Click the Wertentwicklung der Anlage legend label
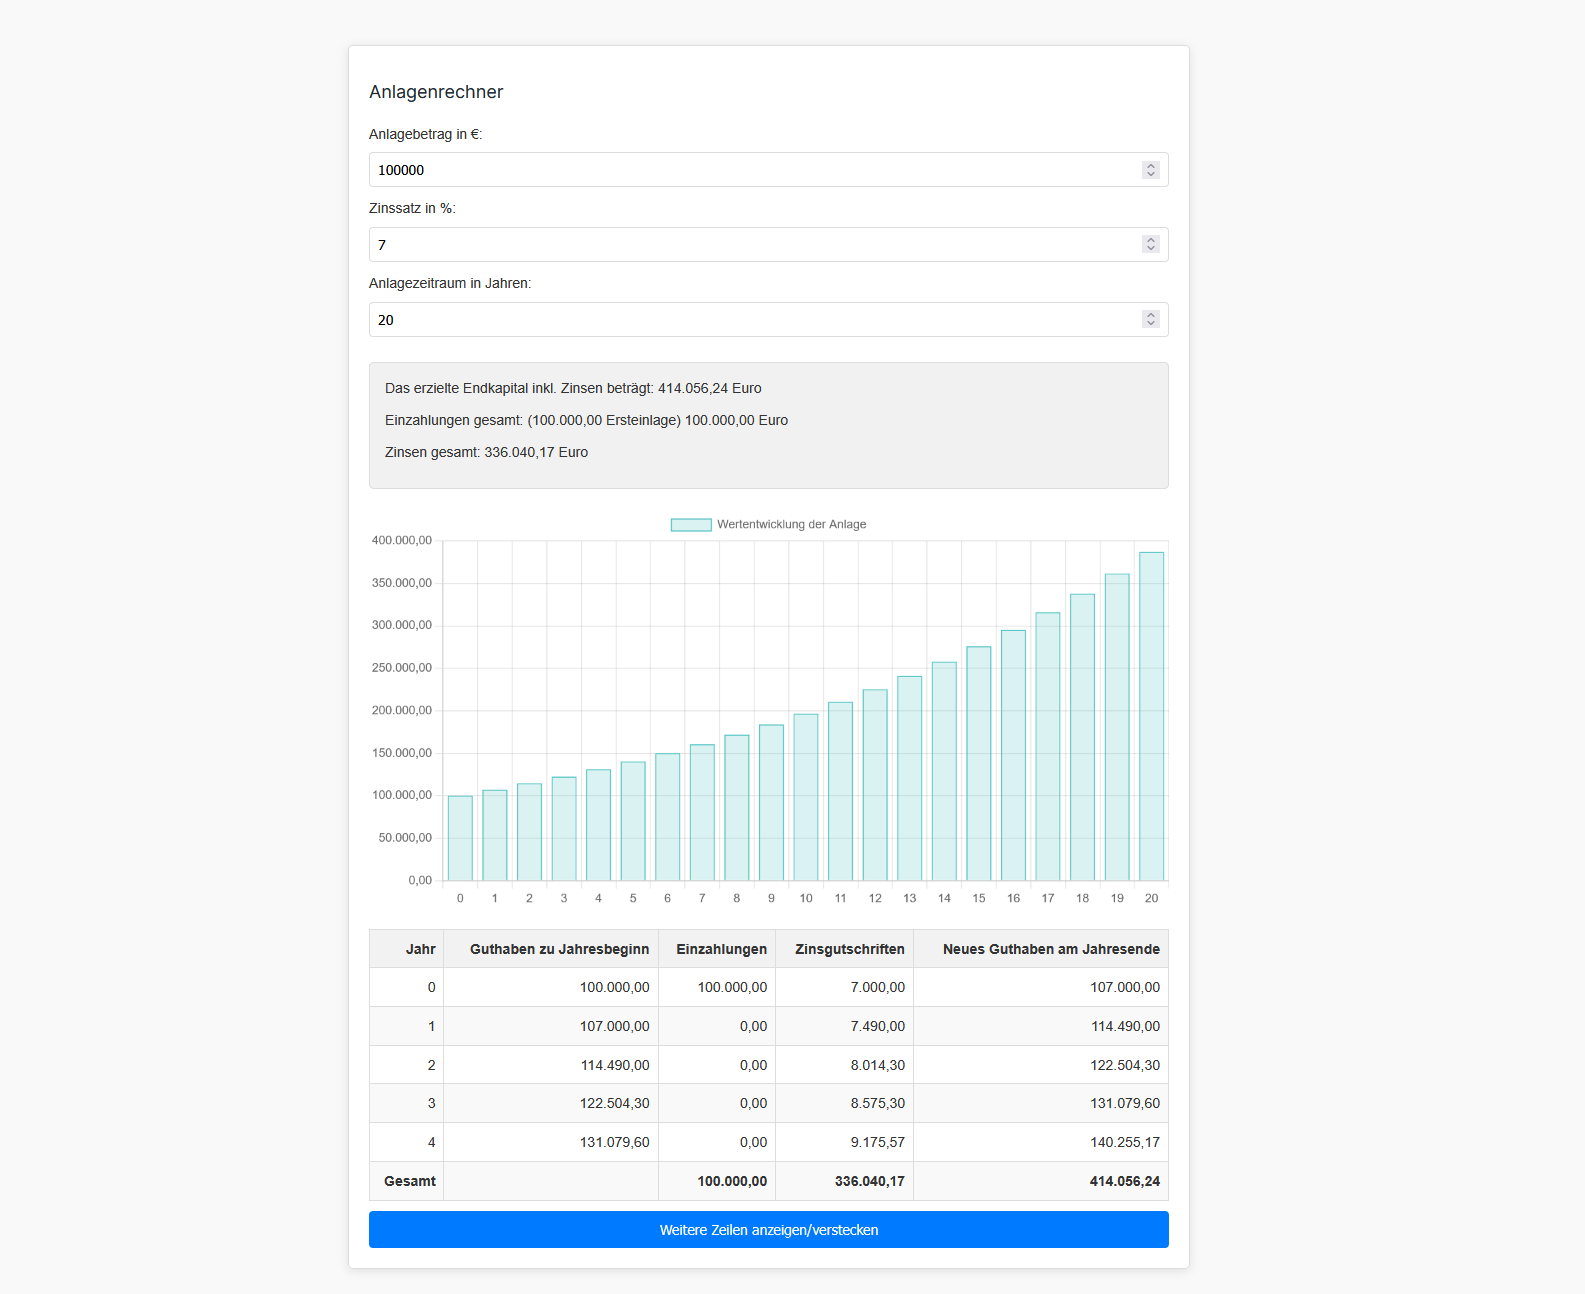1585x1294 pixels. 791,525
